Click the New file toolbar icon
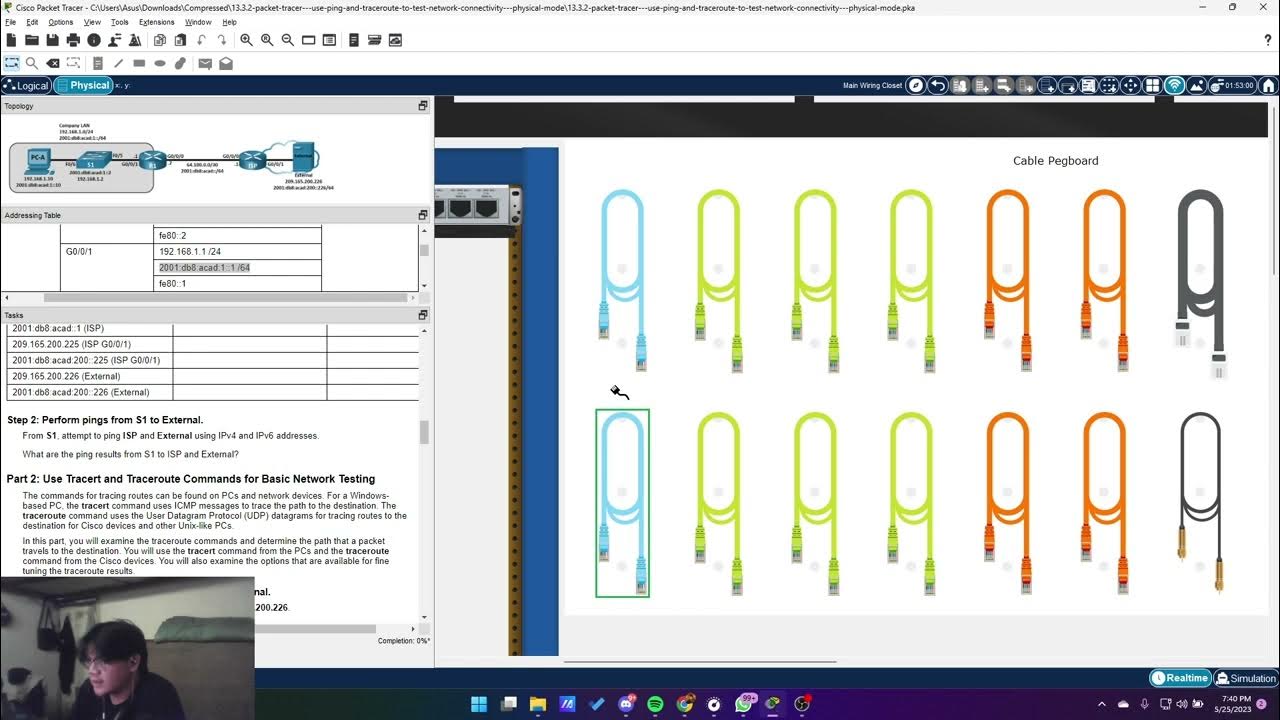 pyautogui.click(x=11, y=40)
